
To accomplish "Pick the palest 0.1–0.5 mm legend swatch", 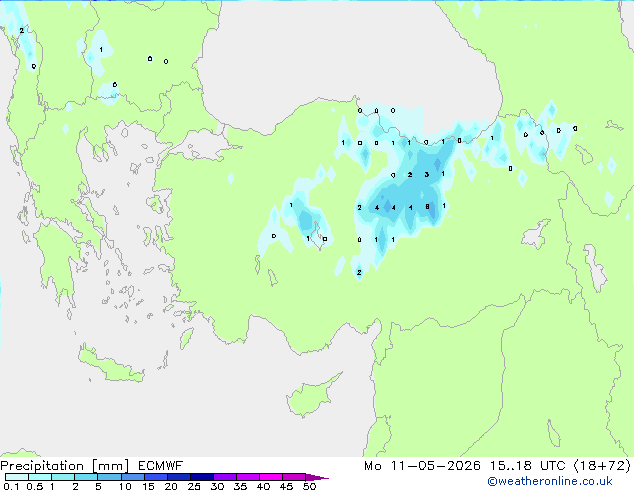I will pyautogui.click(x=17, y=477).
